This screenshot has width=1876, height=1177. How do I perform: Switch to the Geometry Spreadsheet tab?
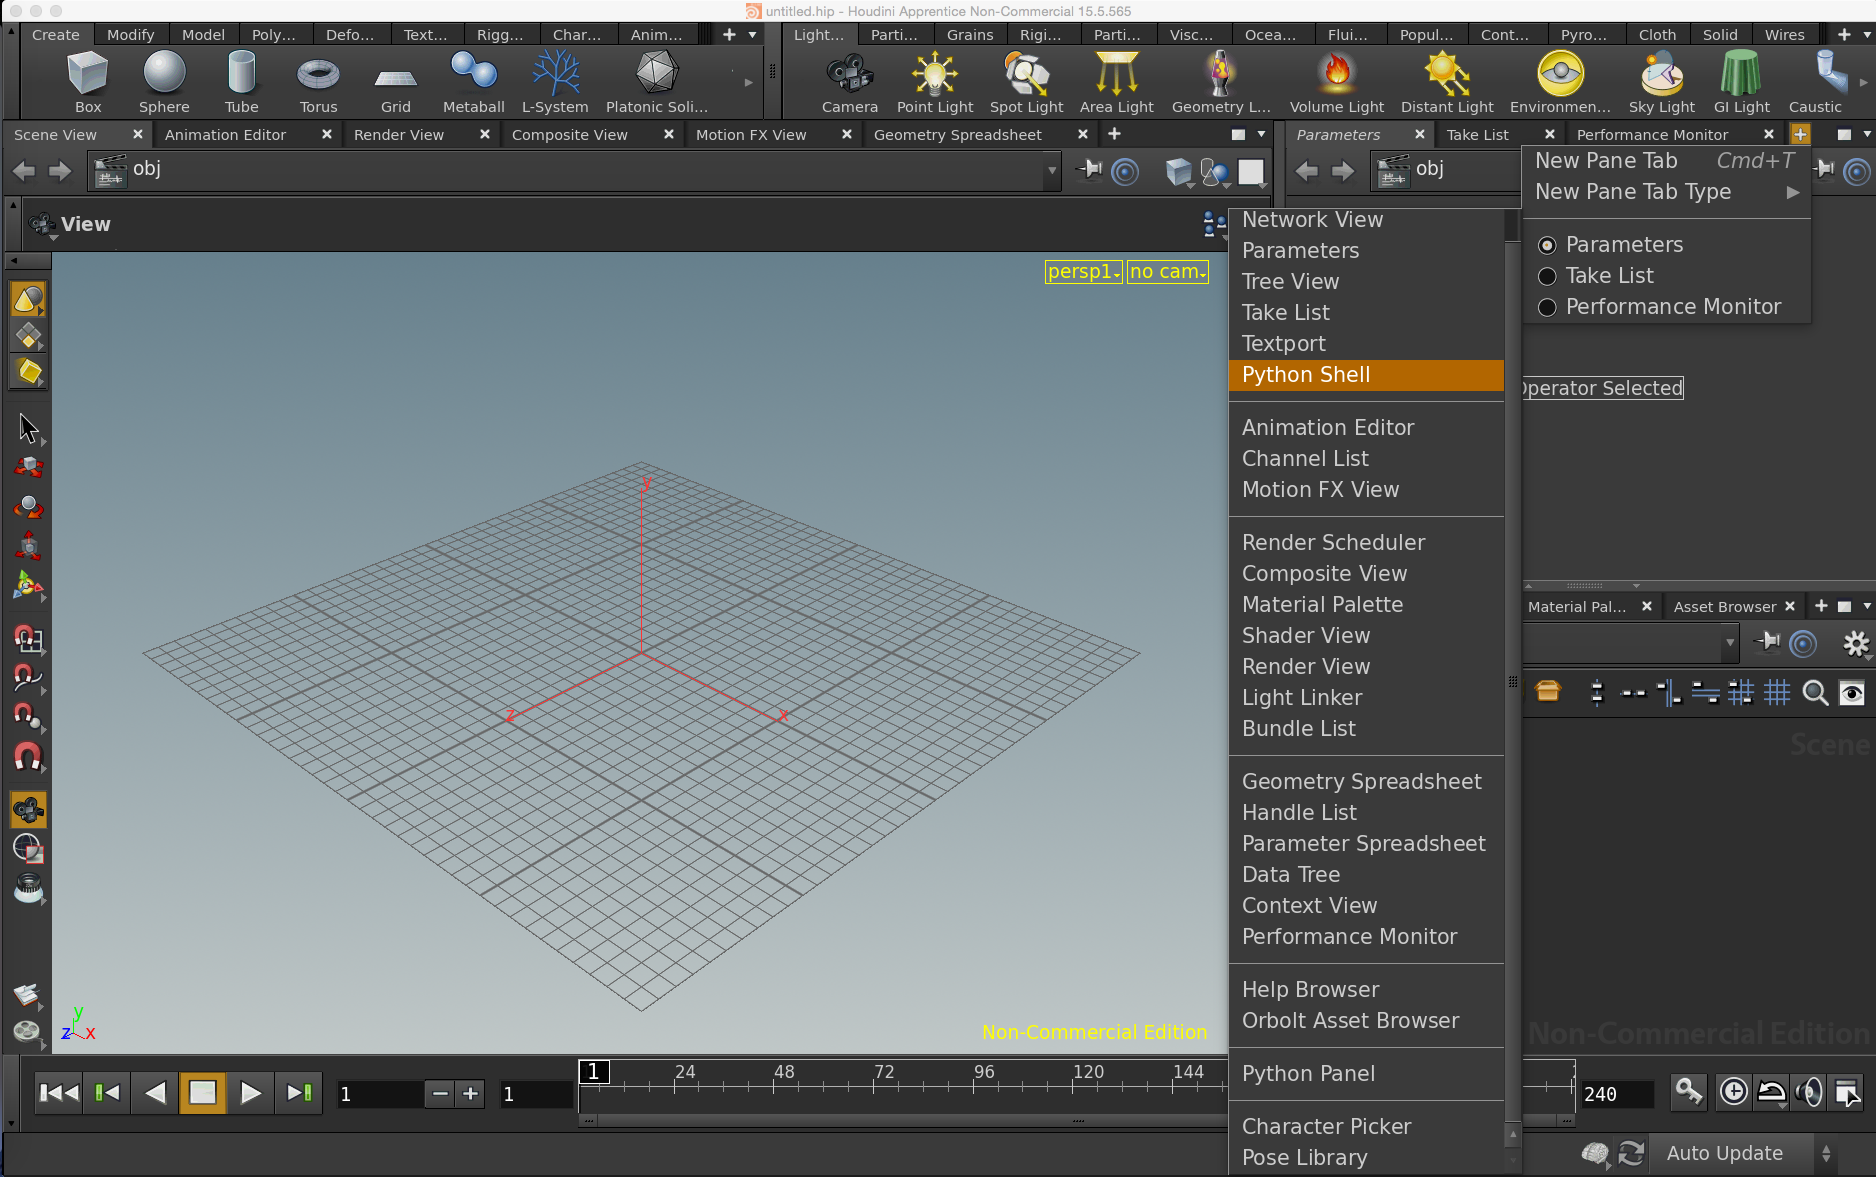pos(957,135)
